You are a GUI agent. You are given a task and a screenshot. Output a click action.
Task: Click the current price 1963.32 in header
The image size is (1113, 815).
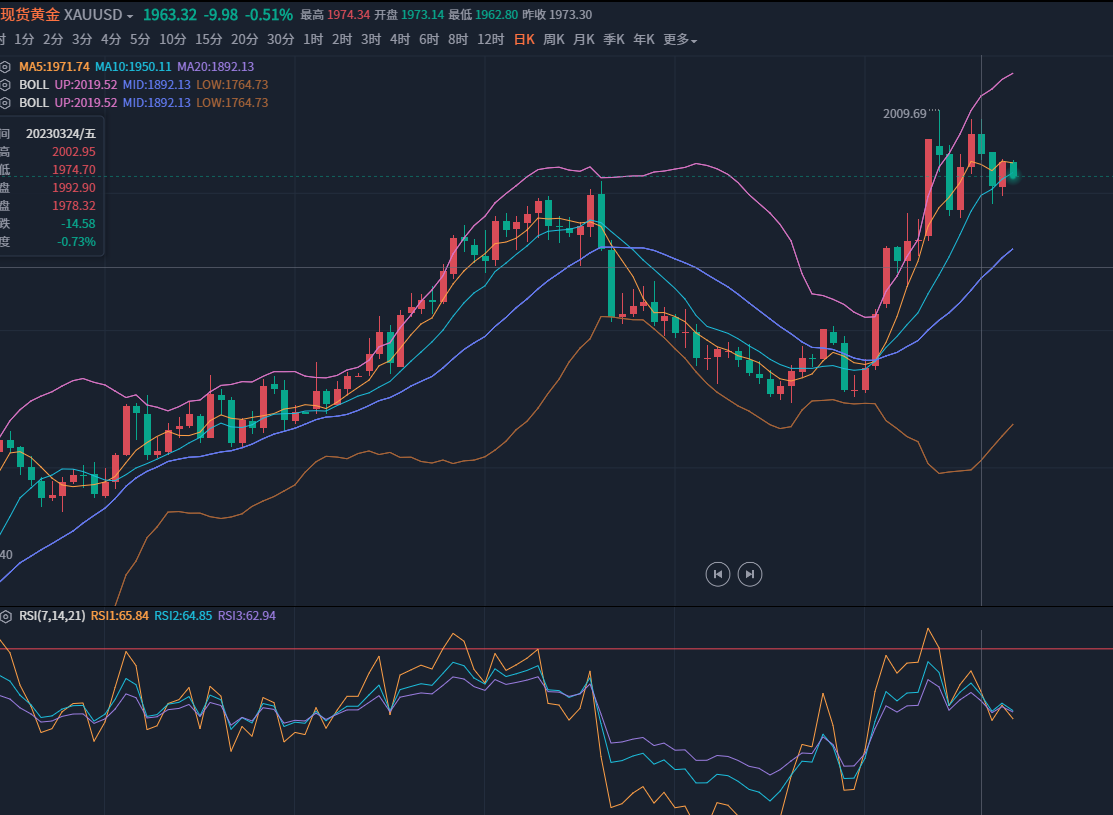[170, 15]
